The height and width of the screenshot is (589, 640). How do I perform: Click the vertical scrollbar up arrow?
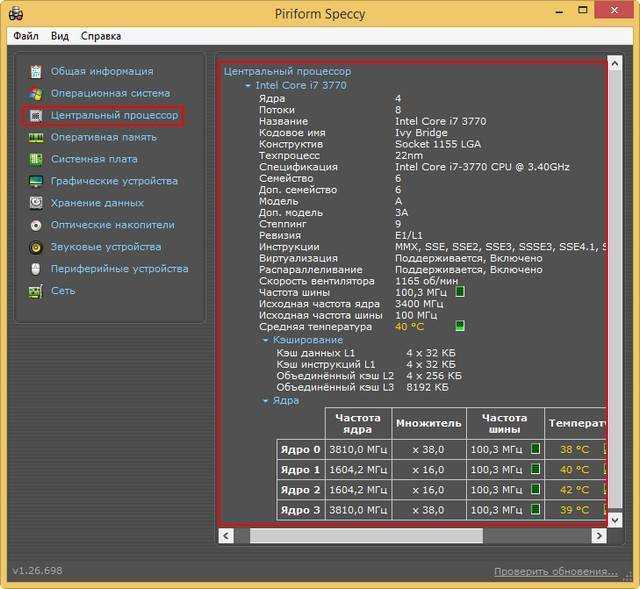615,63
